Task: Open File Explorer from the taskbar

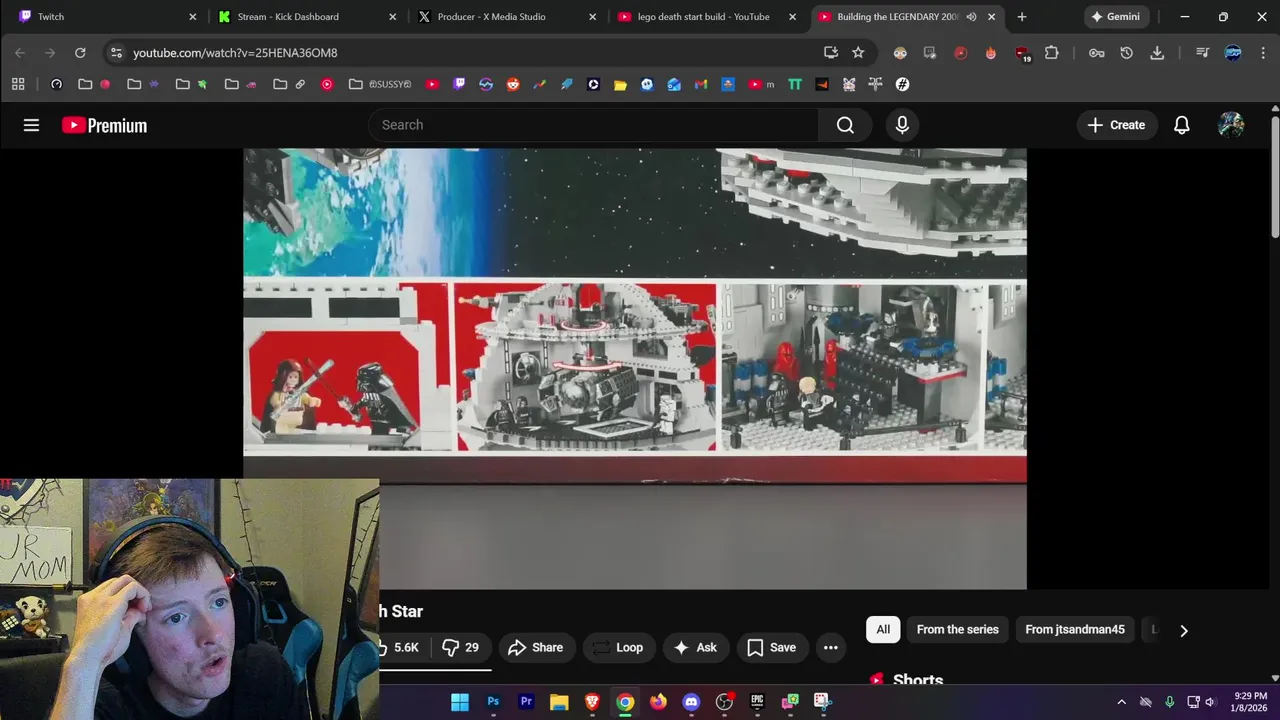Action: 559,702
